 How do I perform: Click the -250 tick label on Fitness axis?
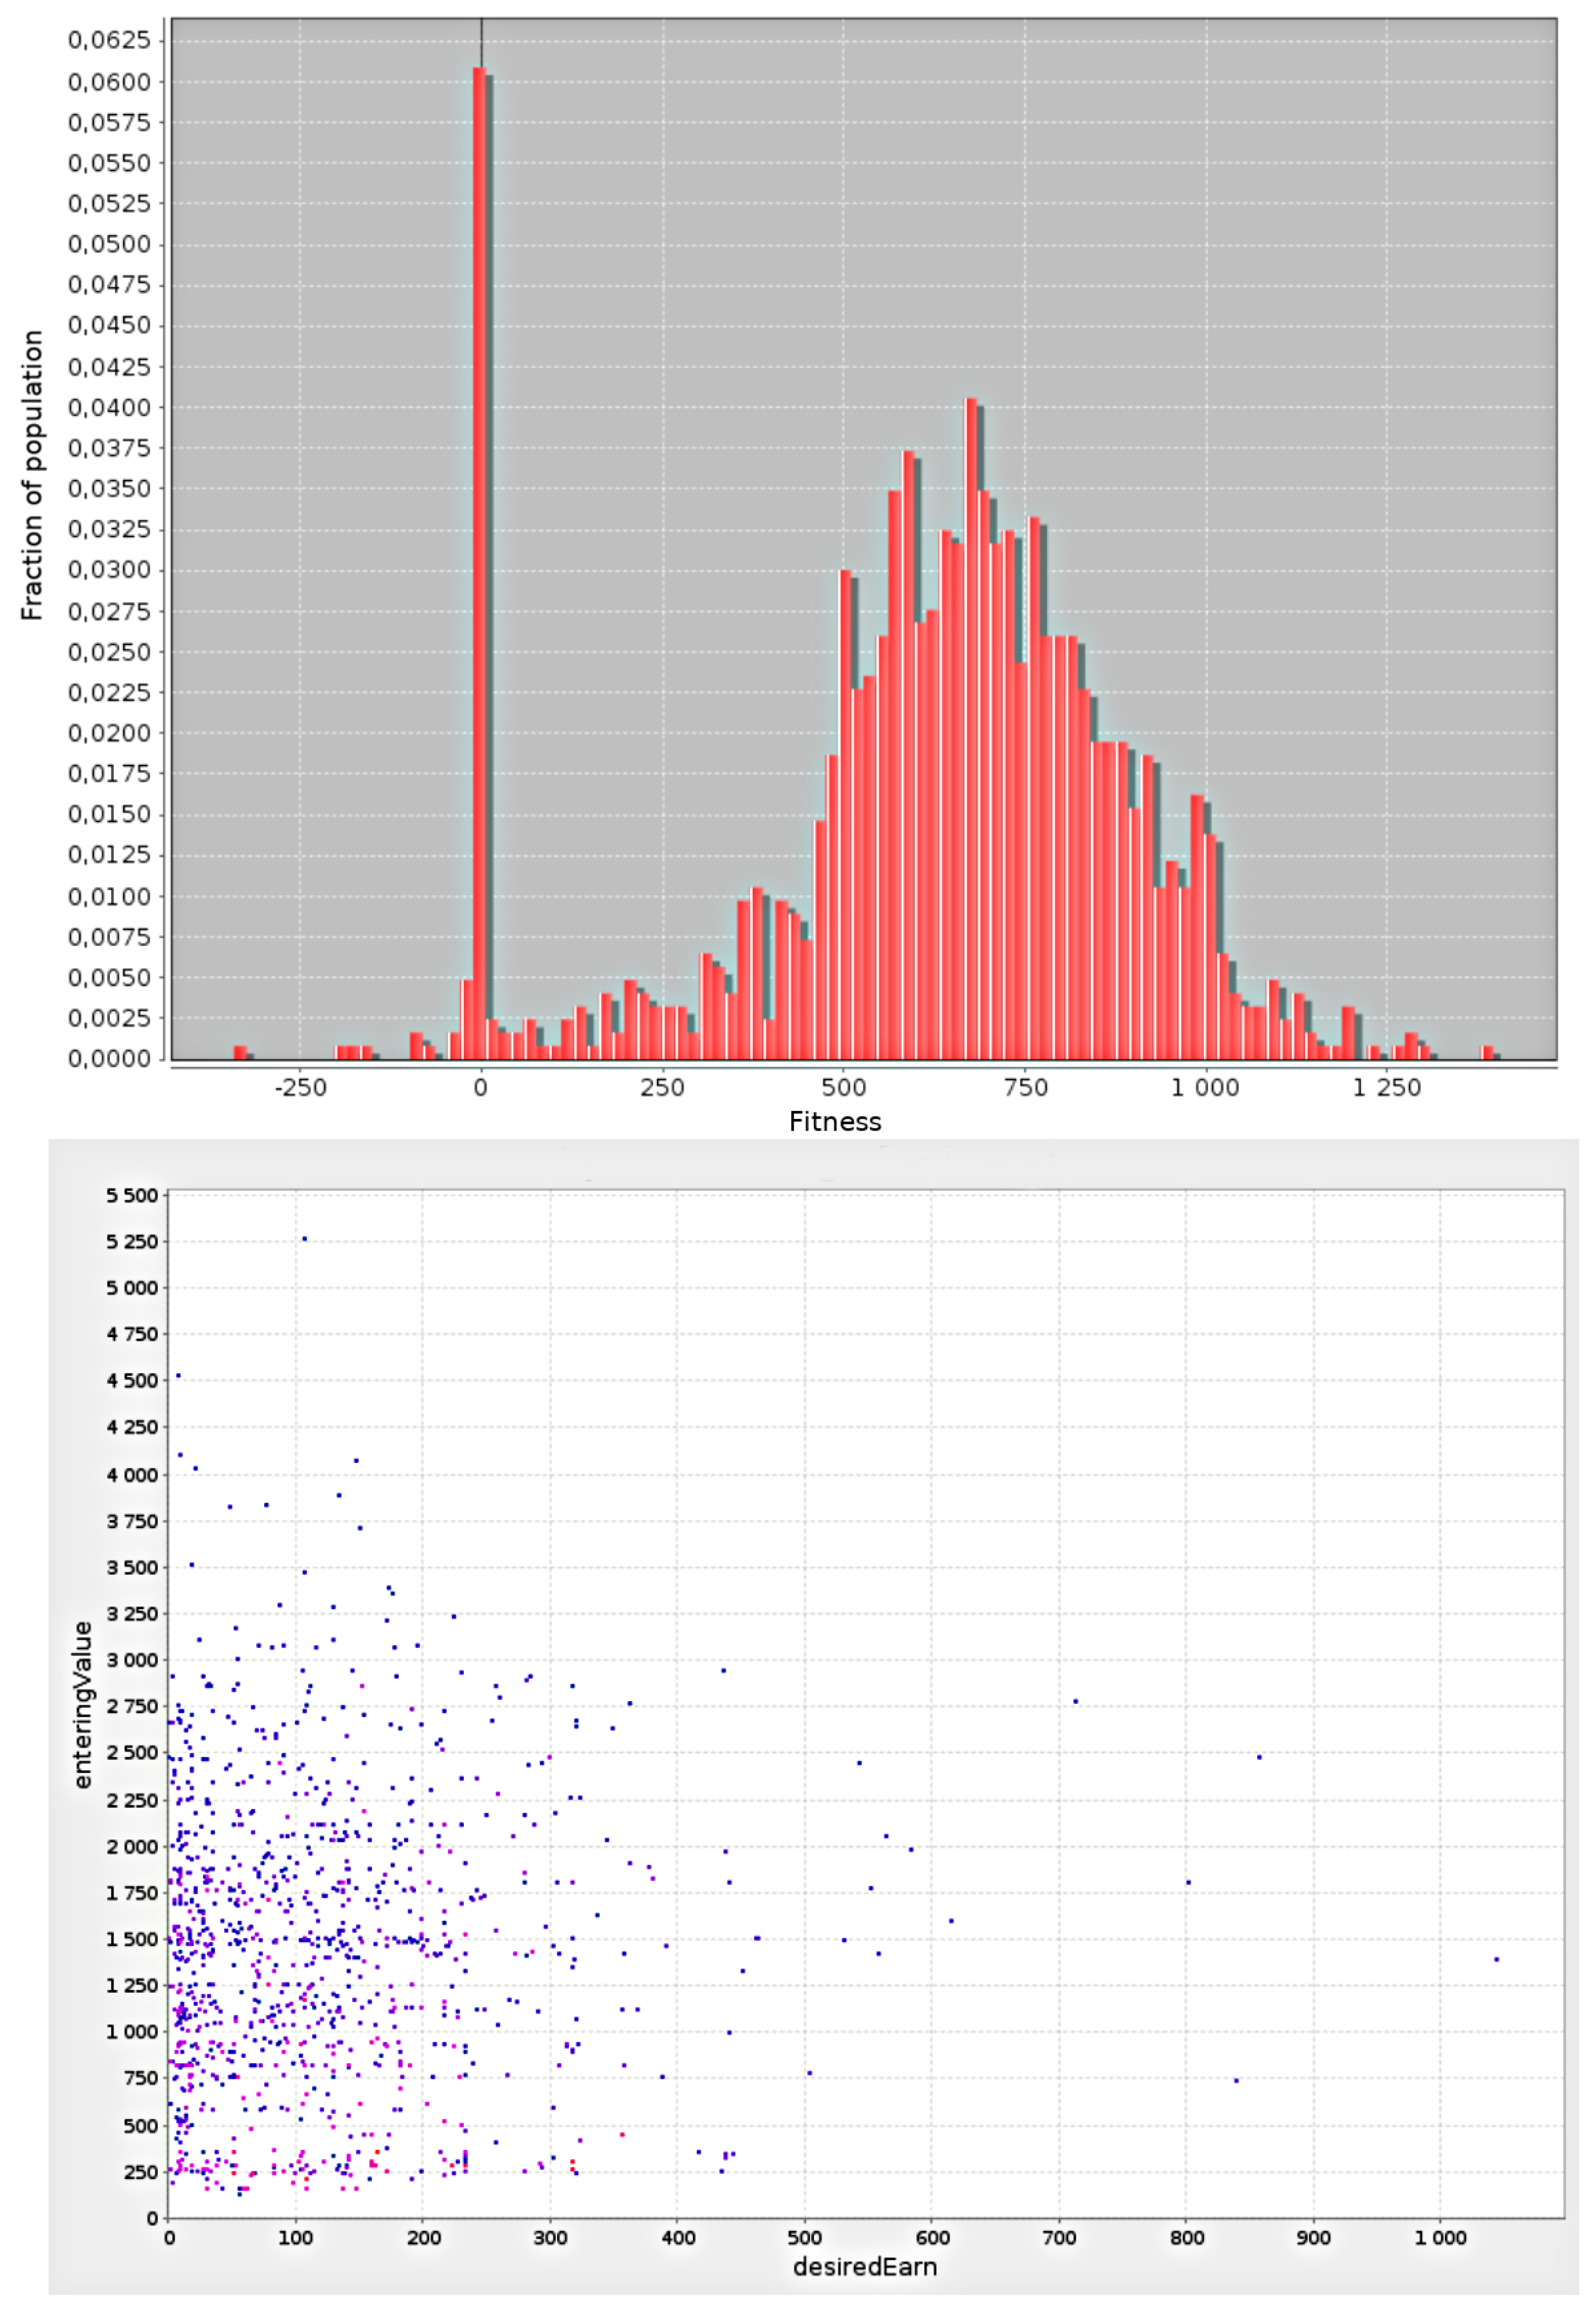[x=300, y=1088]
